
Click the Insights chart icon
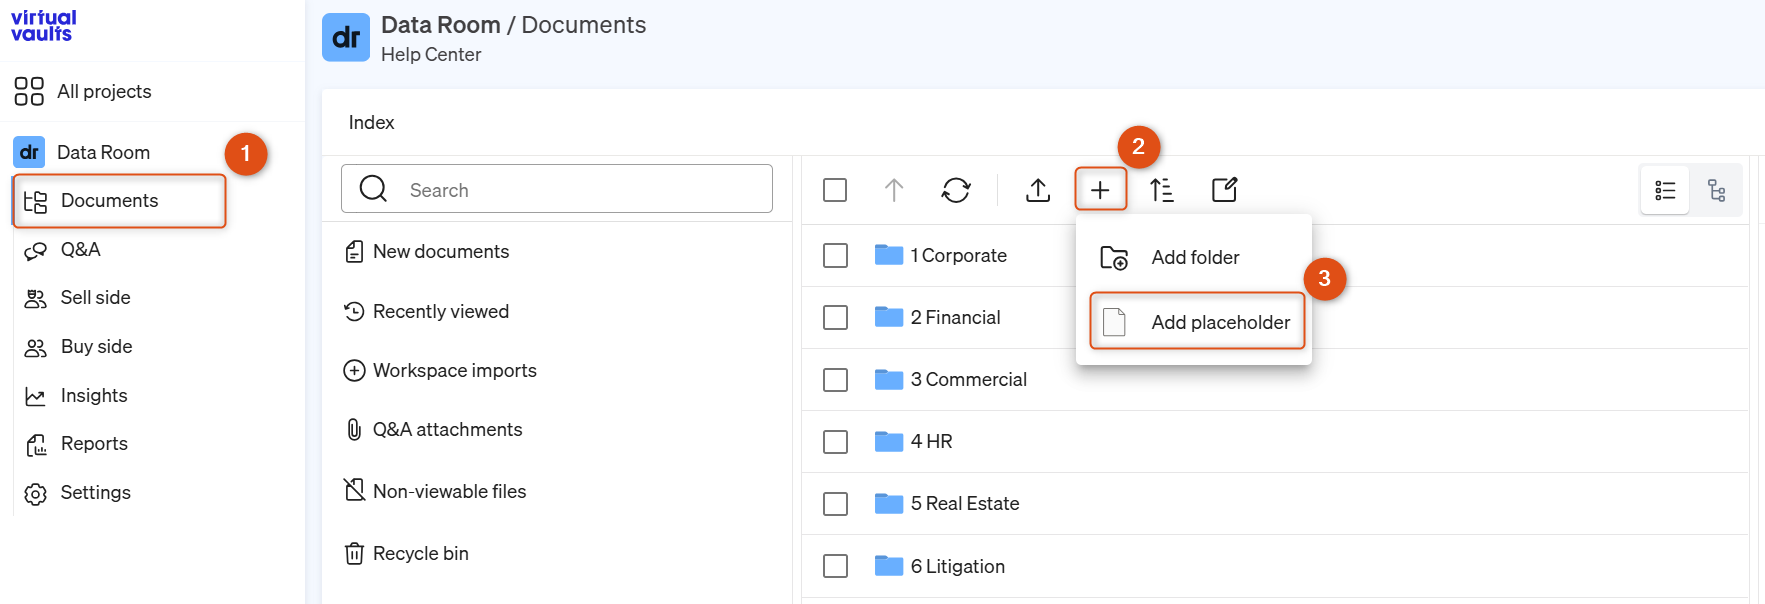[x=36, y=397]
